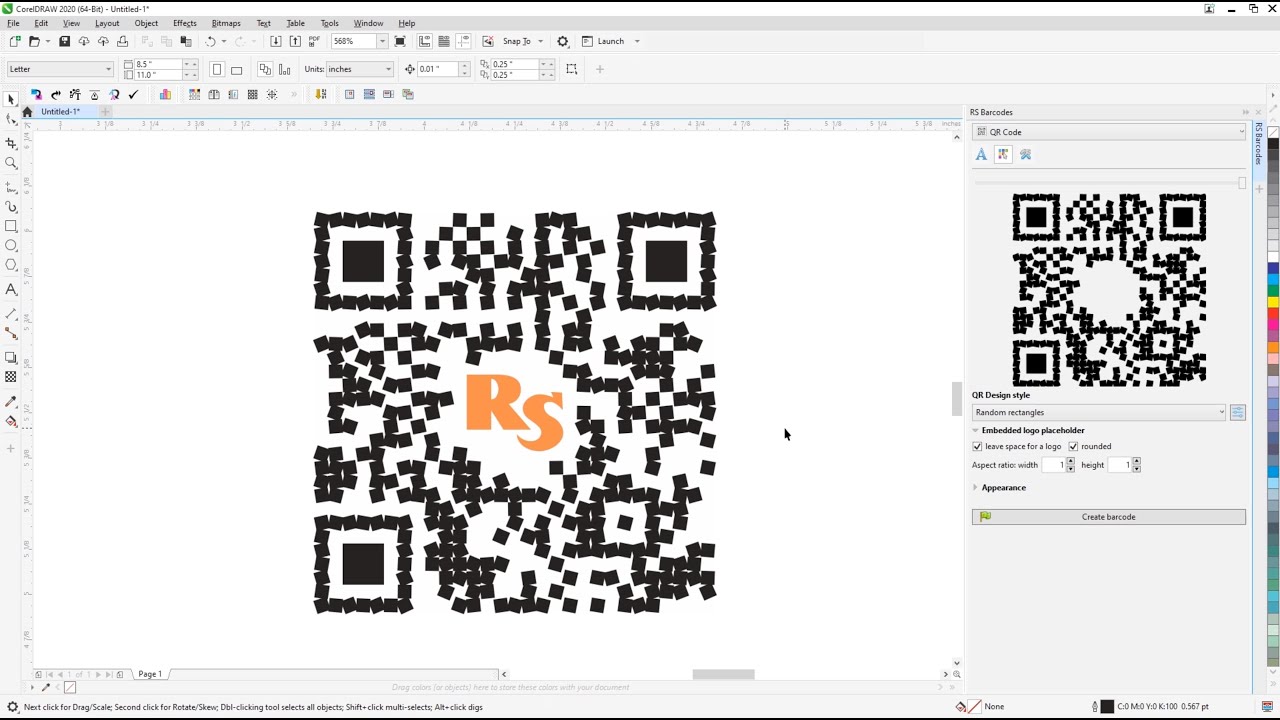Viewport: 1280px width, 720px height.
Task: Switch to the Untitled-1 document tab
Action: (60, 111)
